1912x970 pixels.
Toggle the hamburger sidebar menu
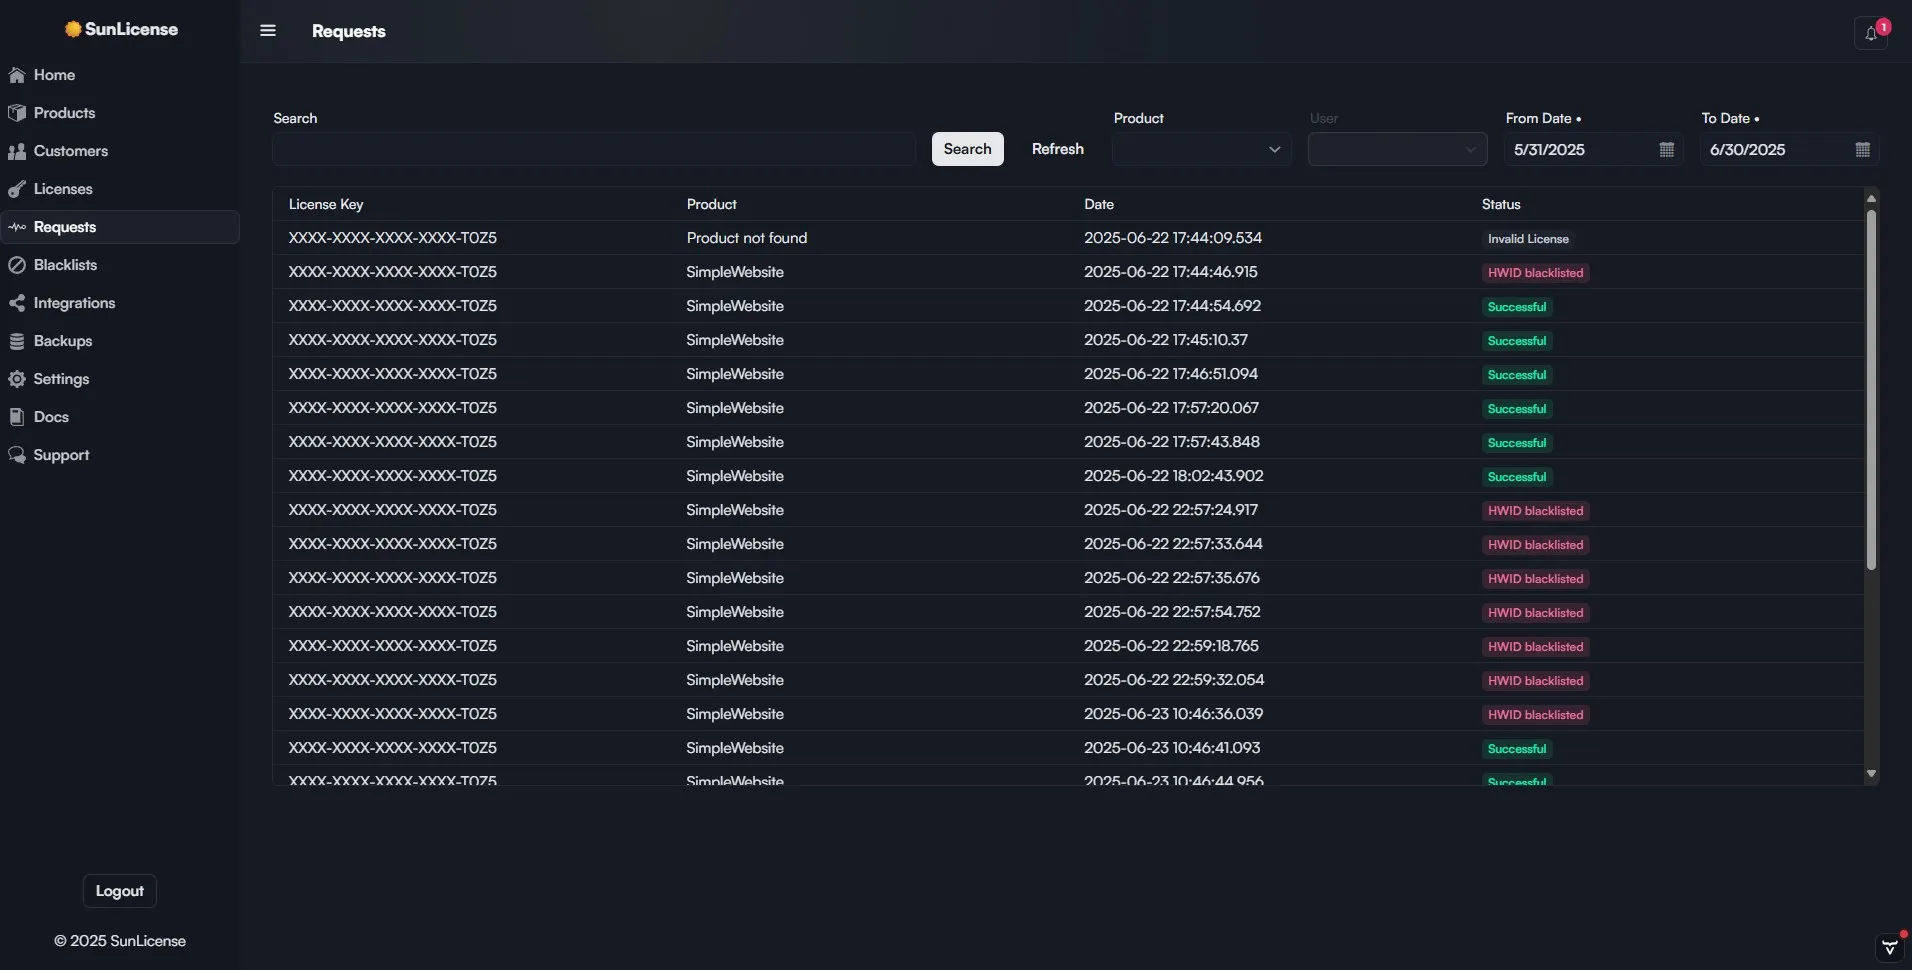(x=268, y=31)
